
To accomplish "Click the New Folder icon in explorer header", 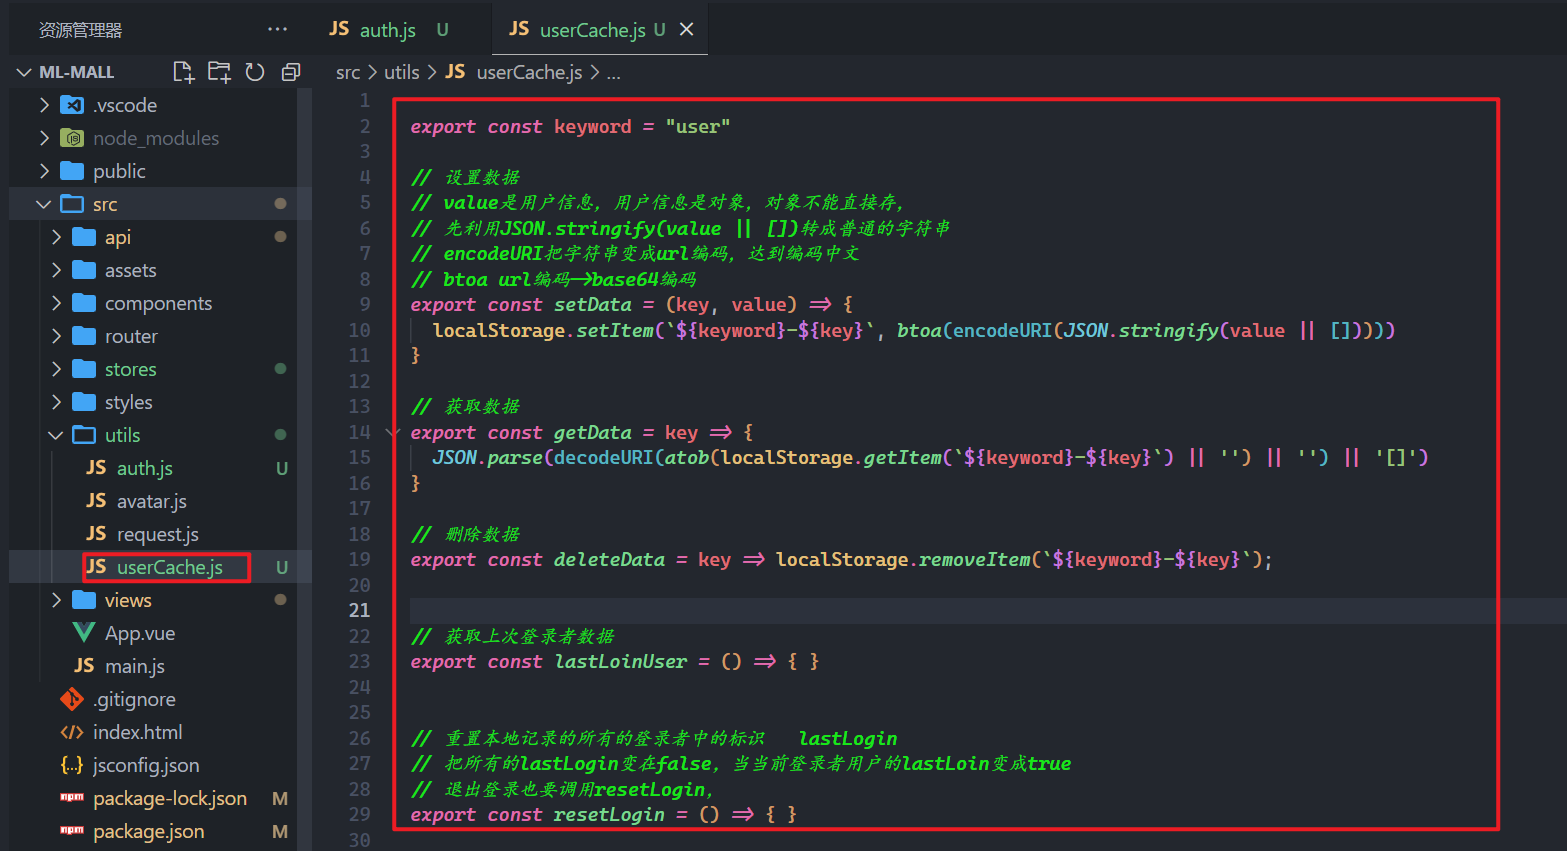I will 219,72.
